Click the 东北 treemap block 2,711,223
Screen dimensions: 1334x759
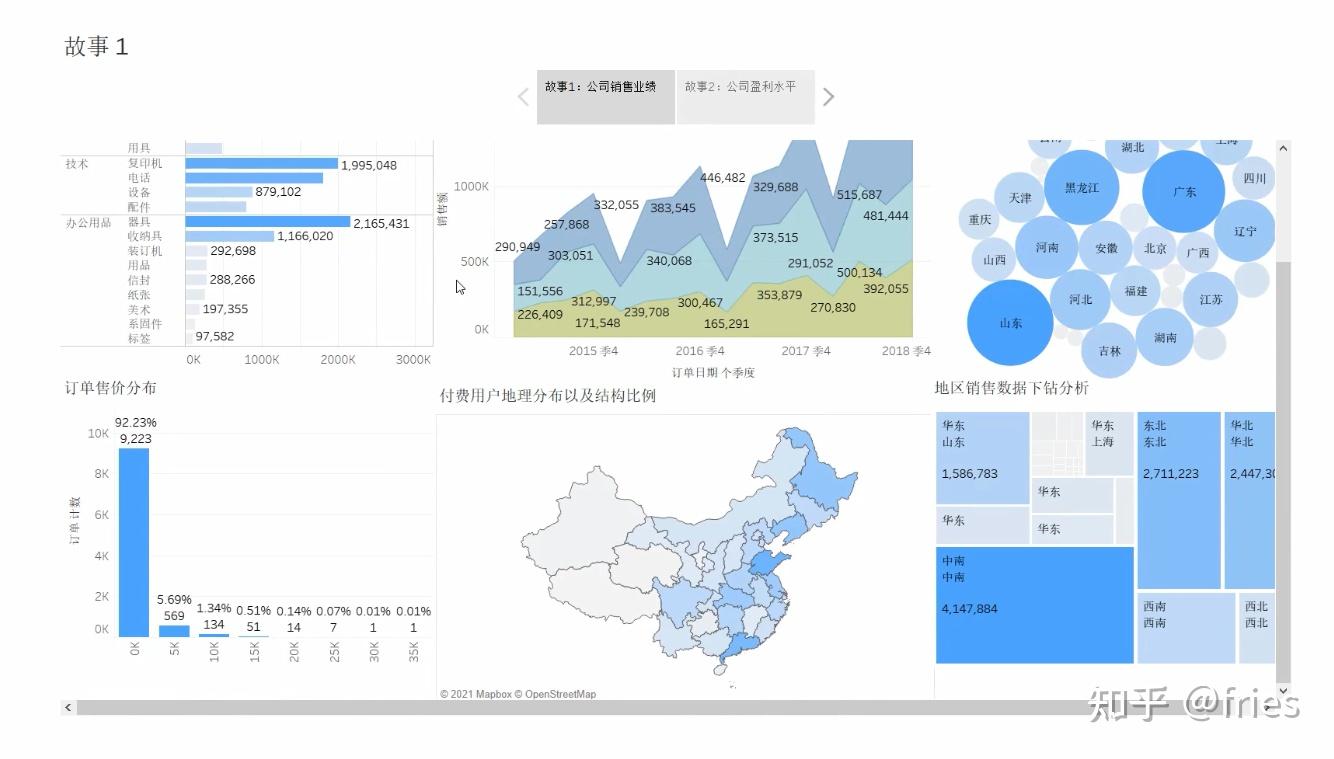1179,500
